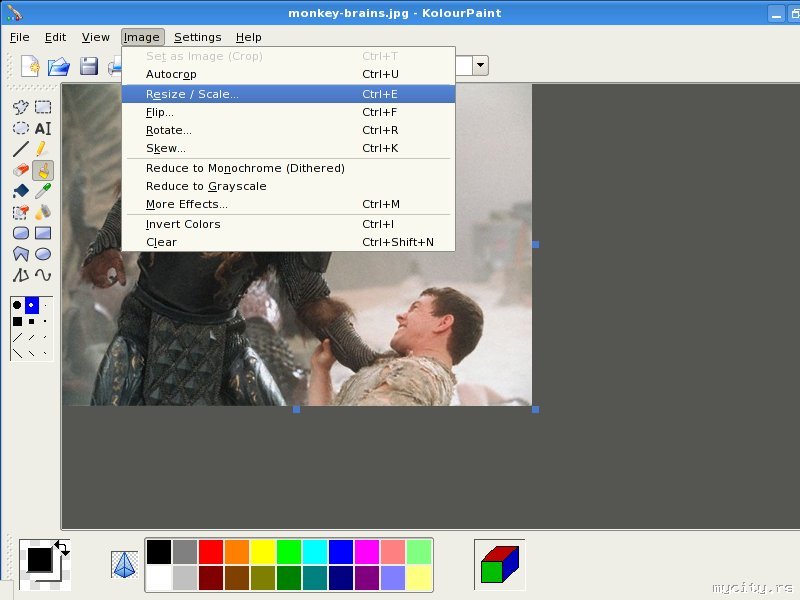Choose the medium square brush shape

[32, 321]
